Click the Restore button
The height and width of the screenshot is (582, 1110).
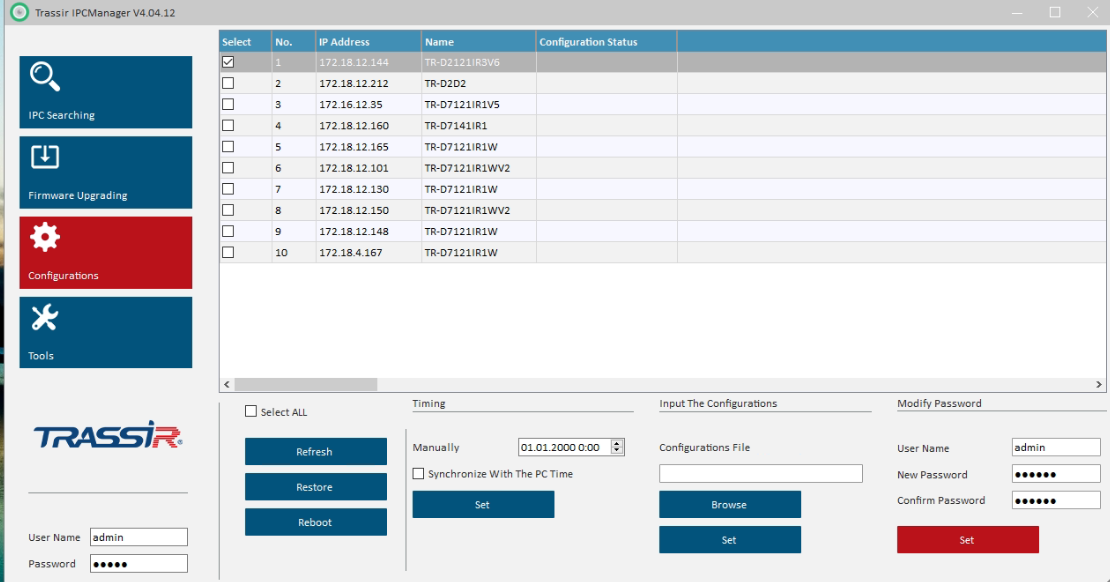316,487
